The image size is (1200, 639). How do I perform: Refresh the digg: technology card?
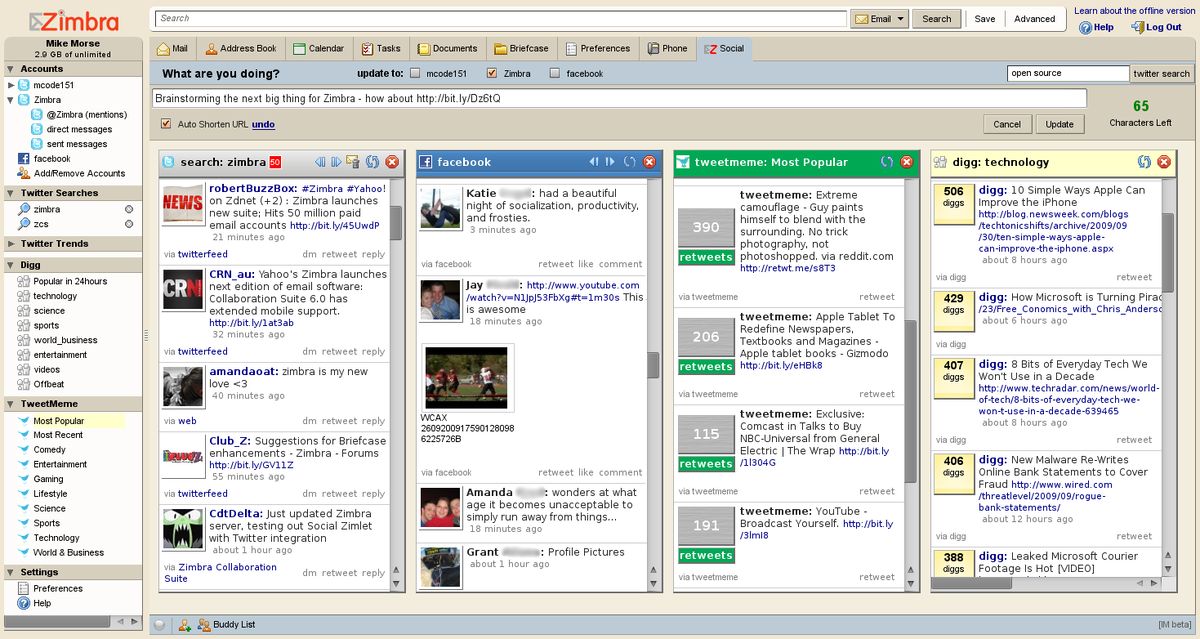(1144, 162)
